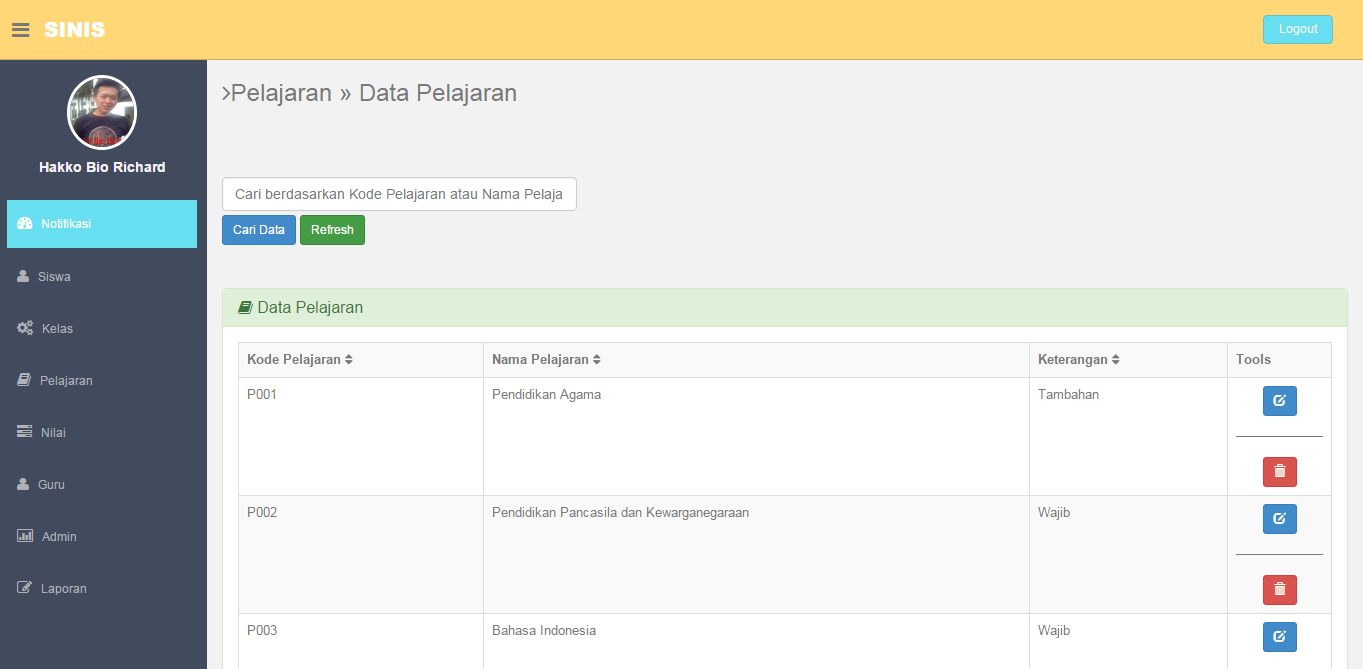The width and height of the screenshot is (1363, 669).
Task: Click the book icon in Data Pelajaran heading
Action: (x=245, y=308)
